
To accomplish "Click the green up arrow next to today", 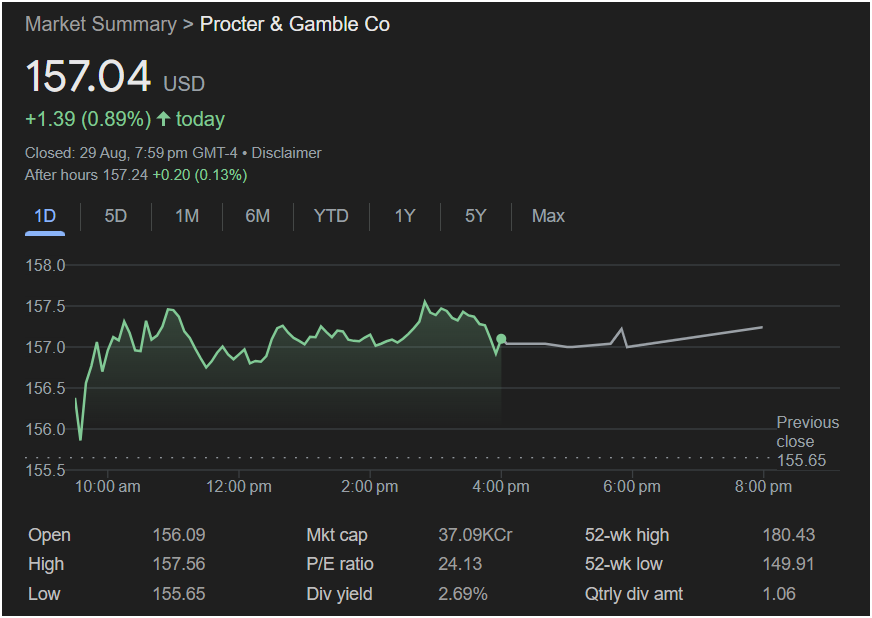I will click(x=163, y=118).
